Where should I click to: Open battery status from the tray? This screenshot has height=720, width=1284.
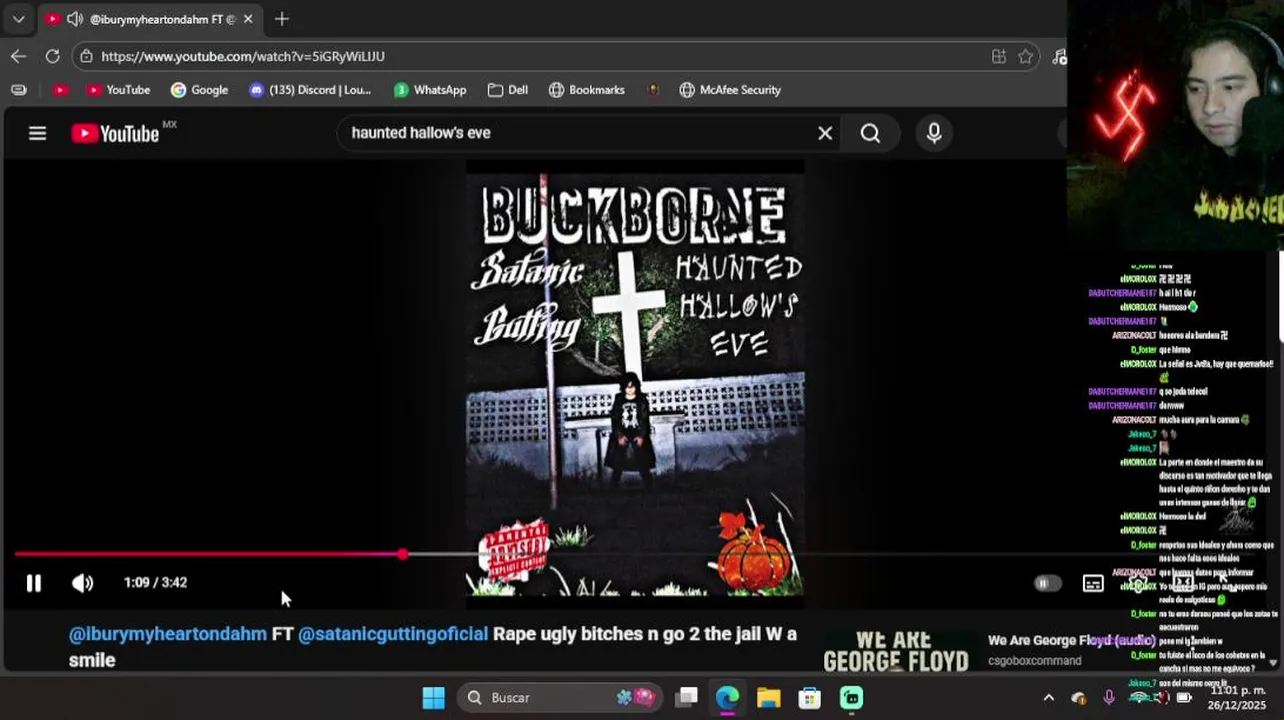point(1184,697)
